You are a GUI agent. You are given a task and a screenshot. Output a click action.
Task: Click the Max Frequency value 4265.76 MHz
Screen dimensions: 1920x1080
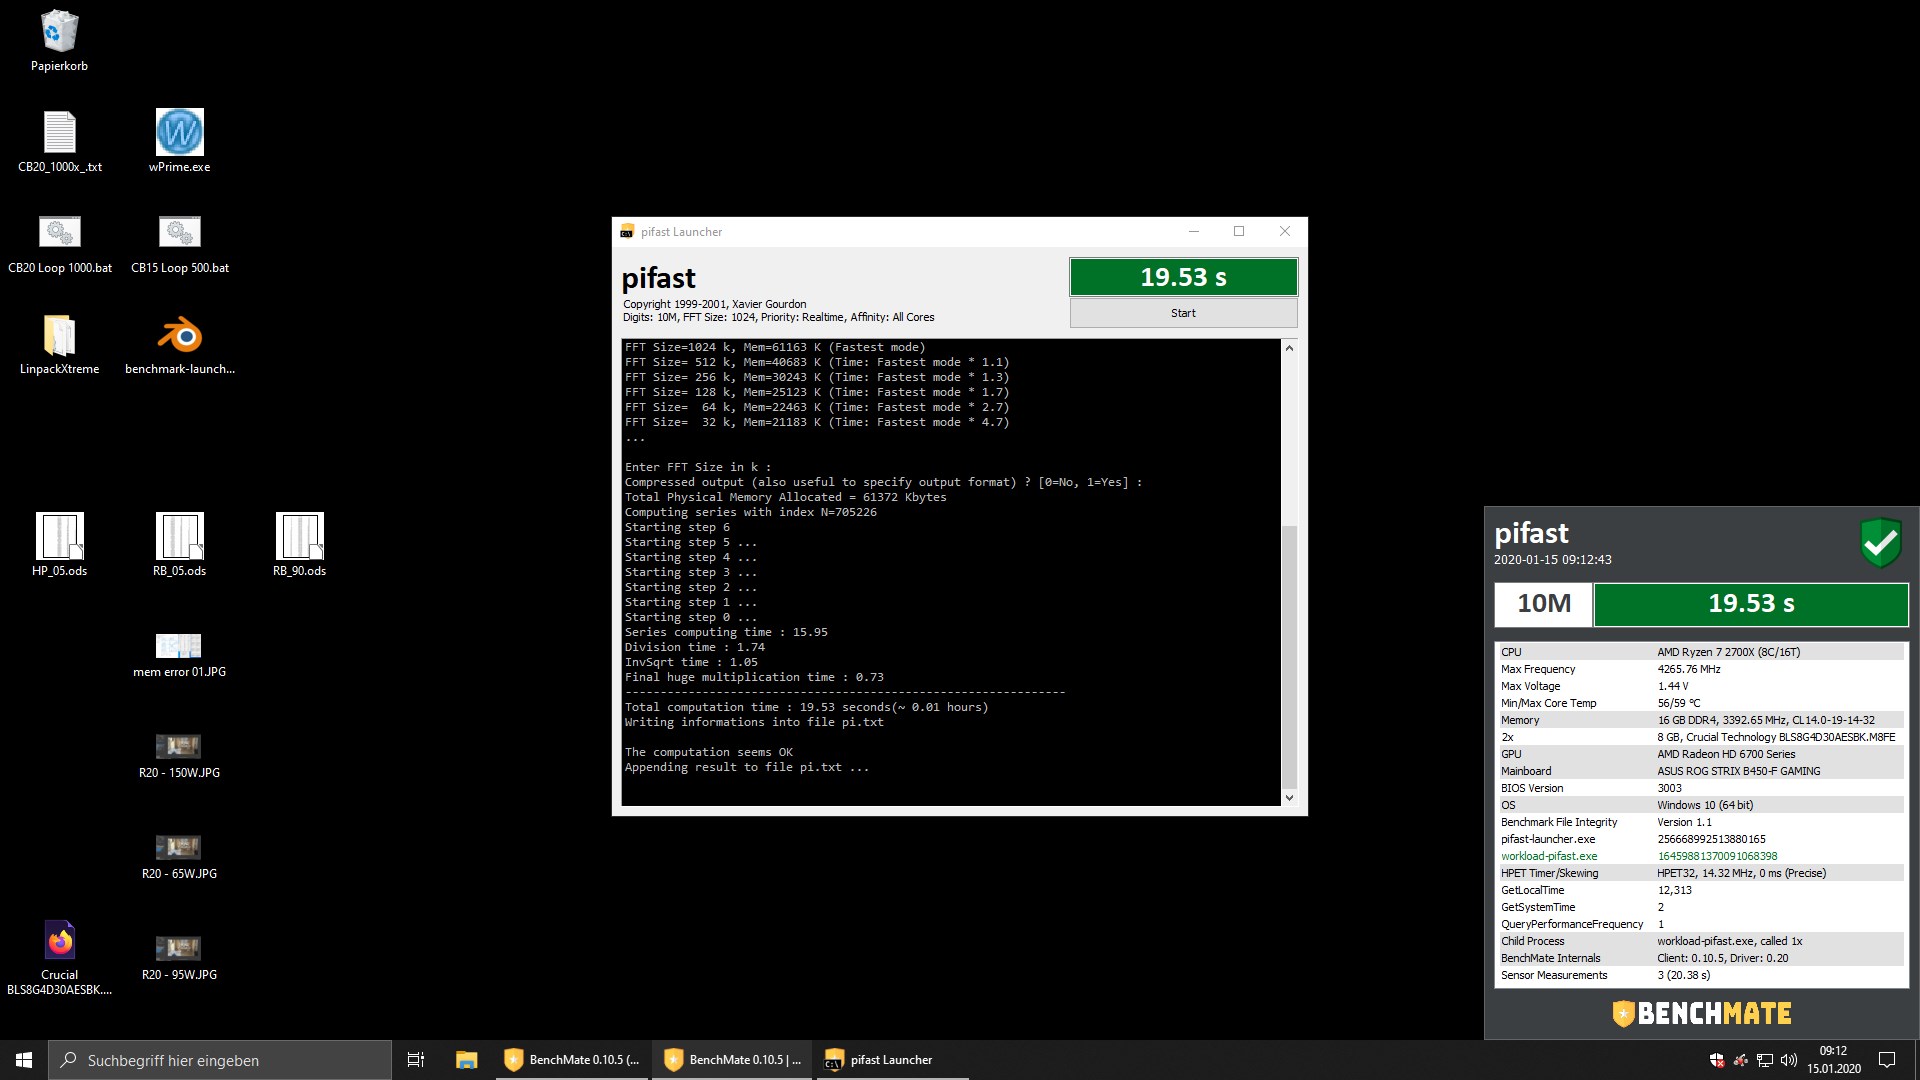(1689, 669)
